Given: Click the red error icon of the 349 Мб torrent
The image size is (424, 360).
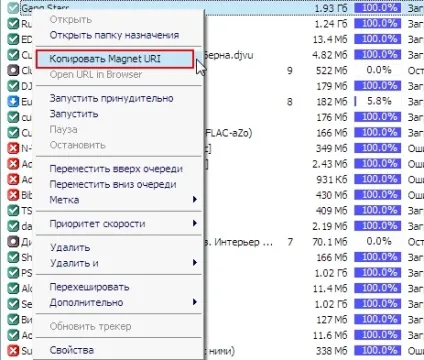Looking at the screenshot, I should coord(13,148).
